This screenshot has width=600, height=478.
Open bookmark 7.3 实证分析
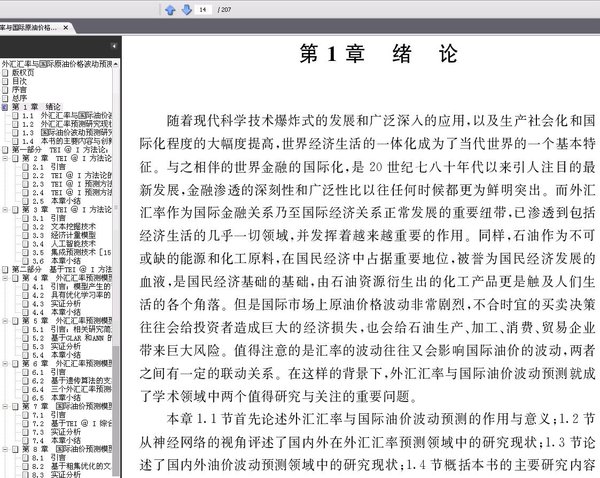tap(57, 432)
